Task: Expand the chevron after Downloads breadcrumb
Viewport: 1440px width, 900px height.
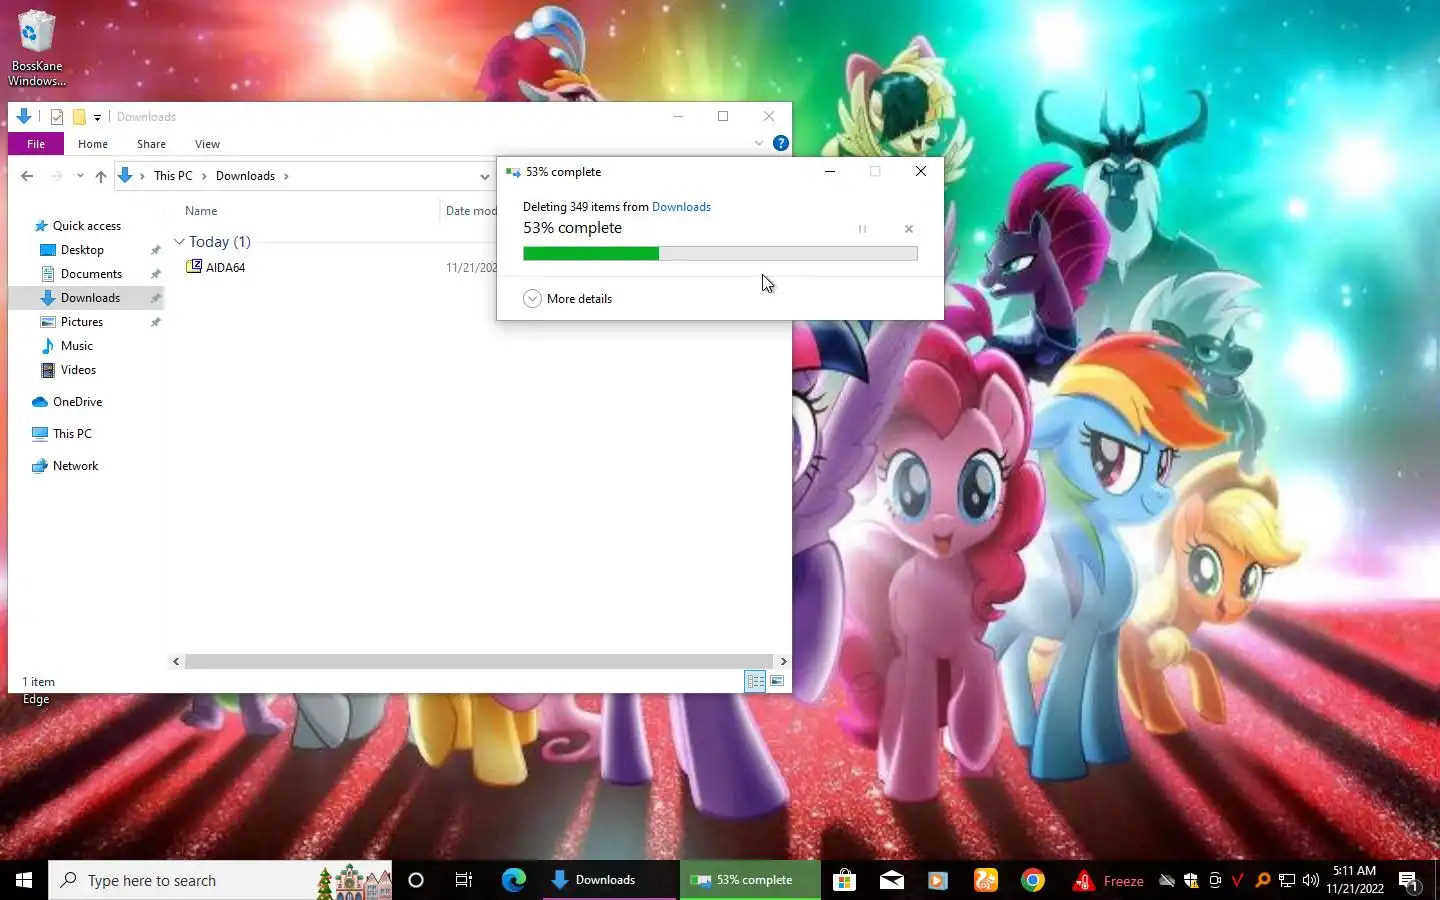Action: (286, 176)
